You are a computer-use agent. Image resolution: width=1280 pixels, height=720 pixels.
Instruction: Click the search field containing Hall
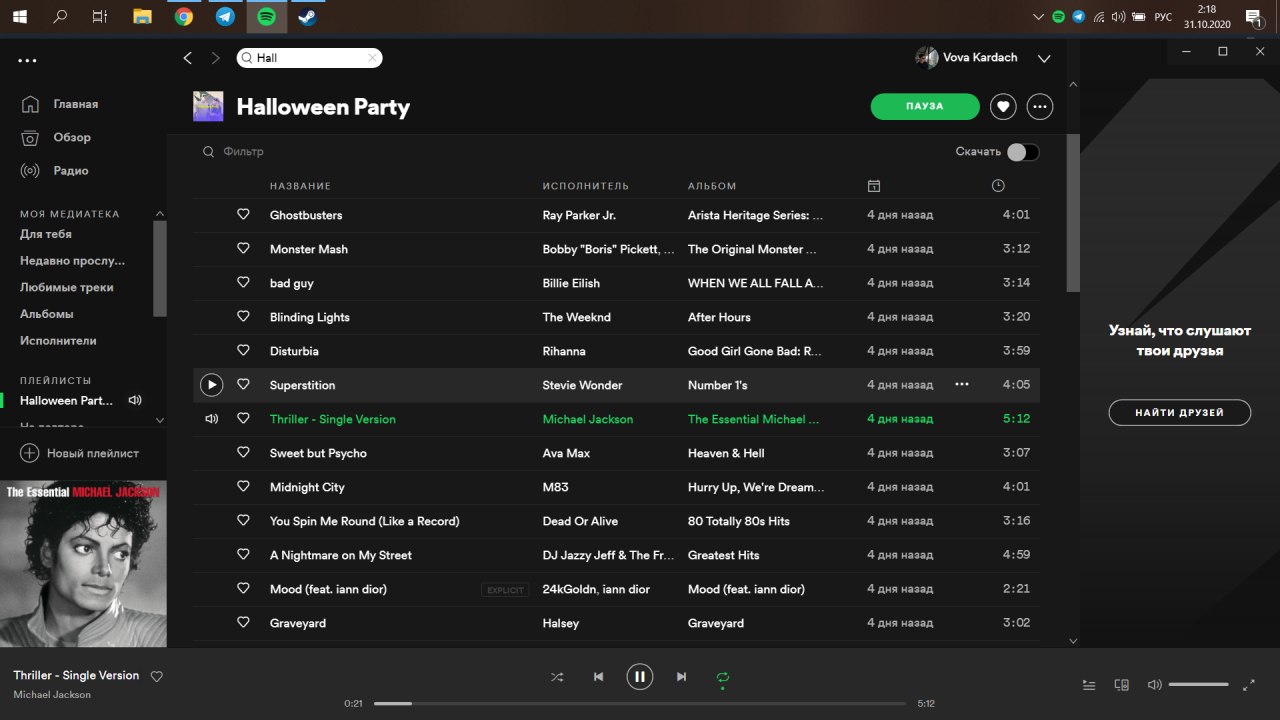click(x=309, y=58)
